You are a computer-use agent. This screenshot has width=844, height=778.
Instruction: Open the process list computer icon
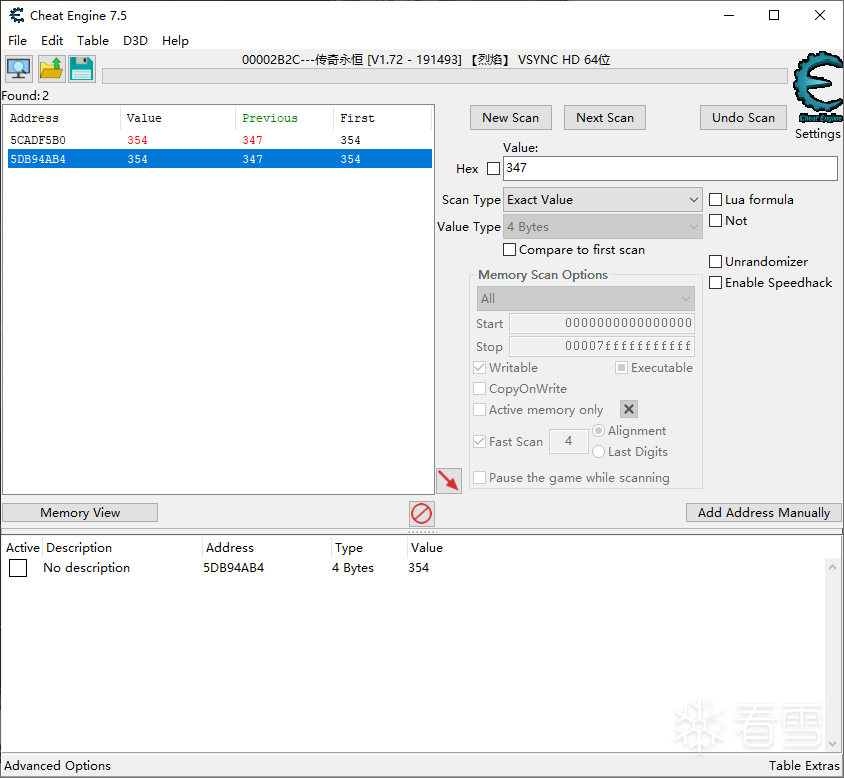coord(19,69)
